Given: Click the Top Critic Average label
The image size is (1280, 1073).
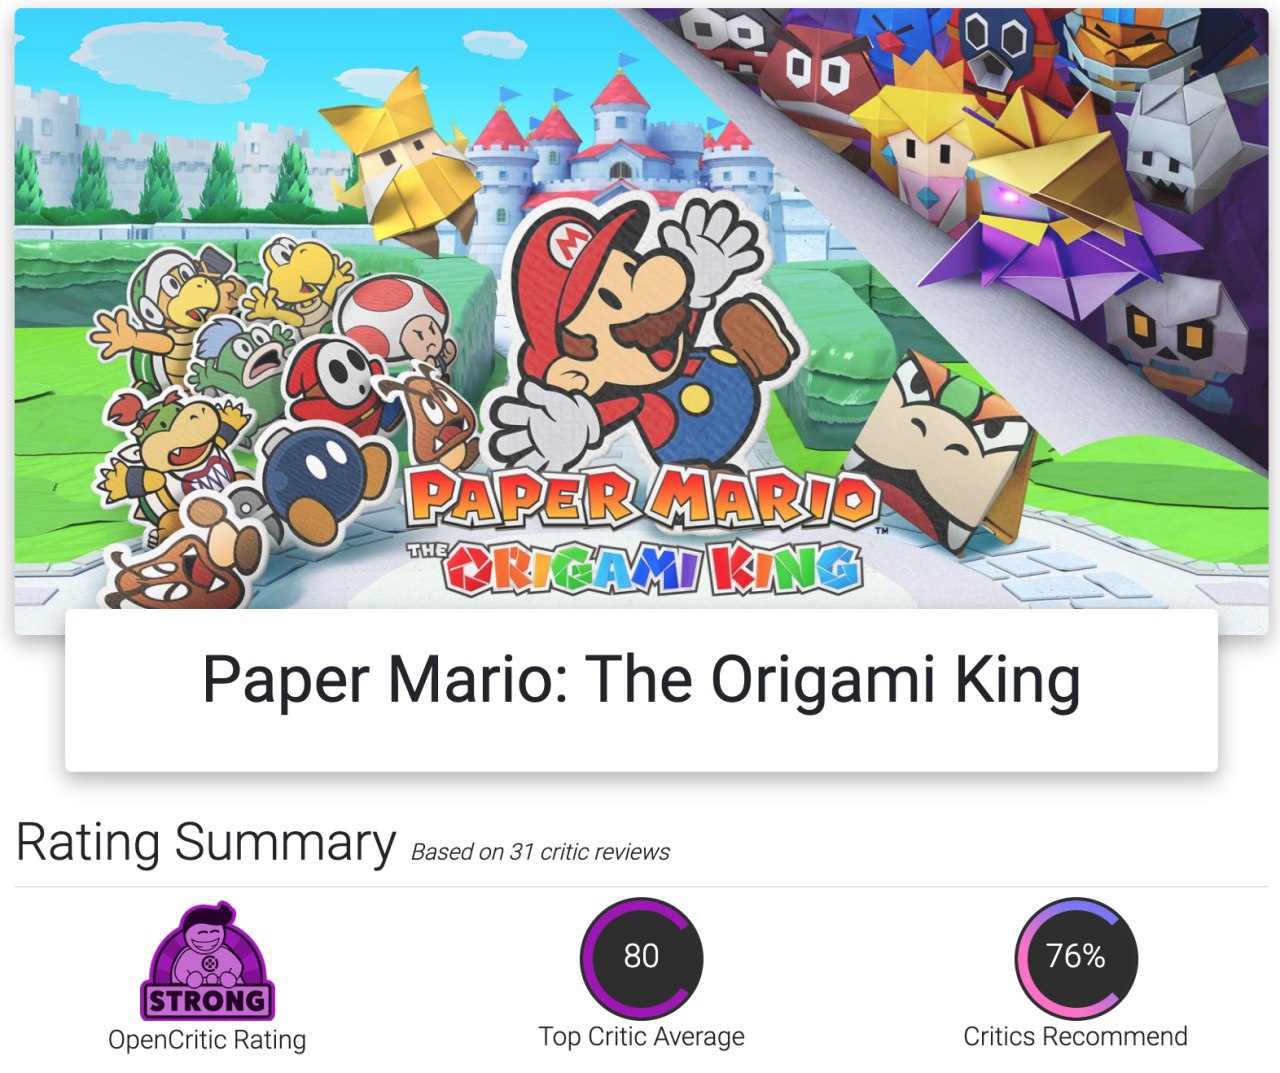Looking at the screenshot, I should click(x=641, y=1037).
